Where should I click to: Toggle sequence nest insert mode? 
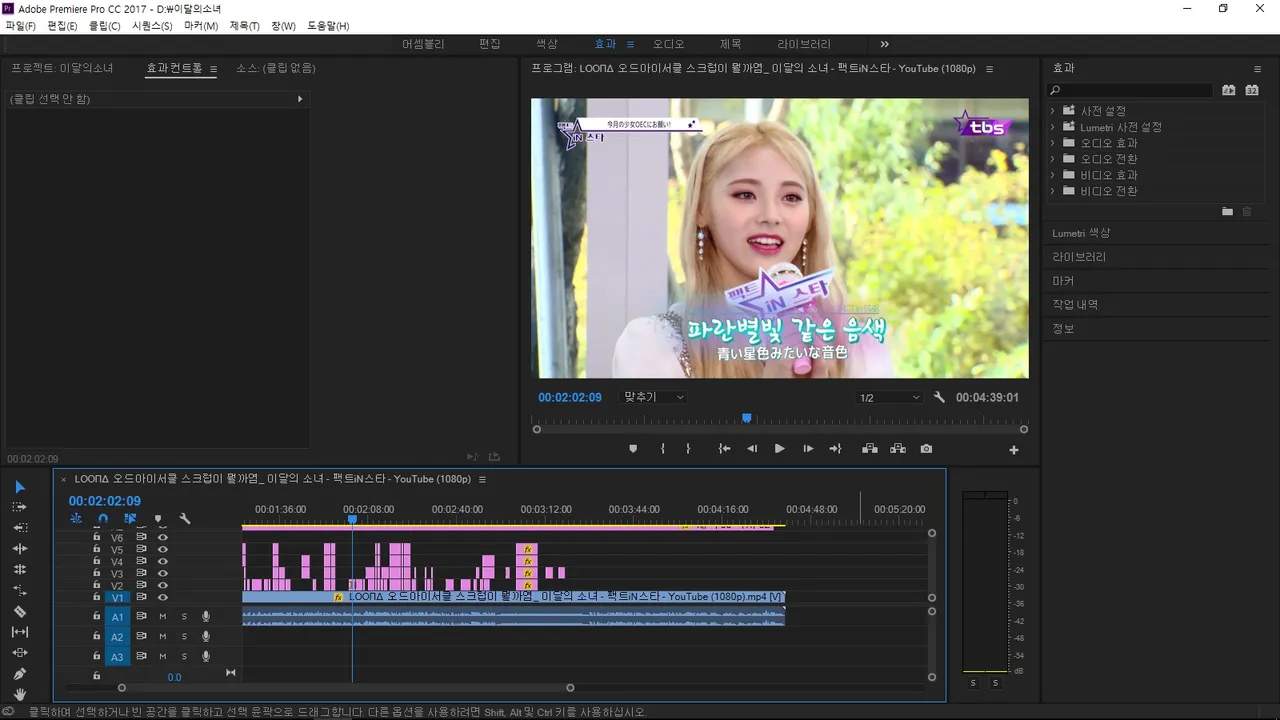tap(76, 519)
